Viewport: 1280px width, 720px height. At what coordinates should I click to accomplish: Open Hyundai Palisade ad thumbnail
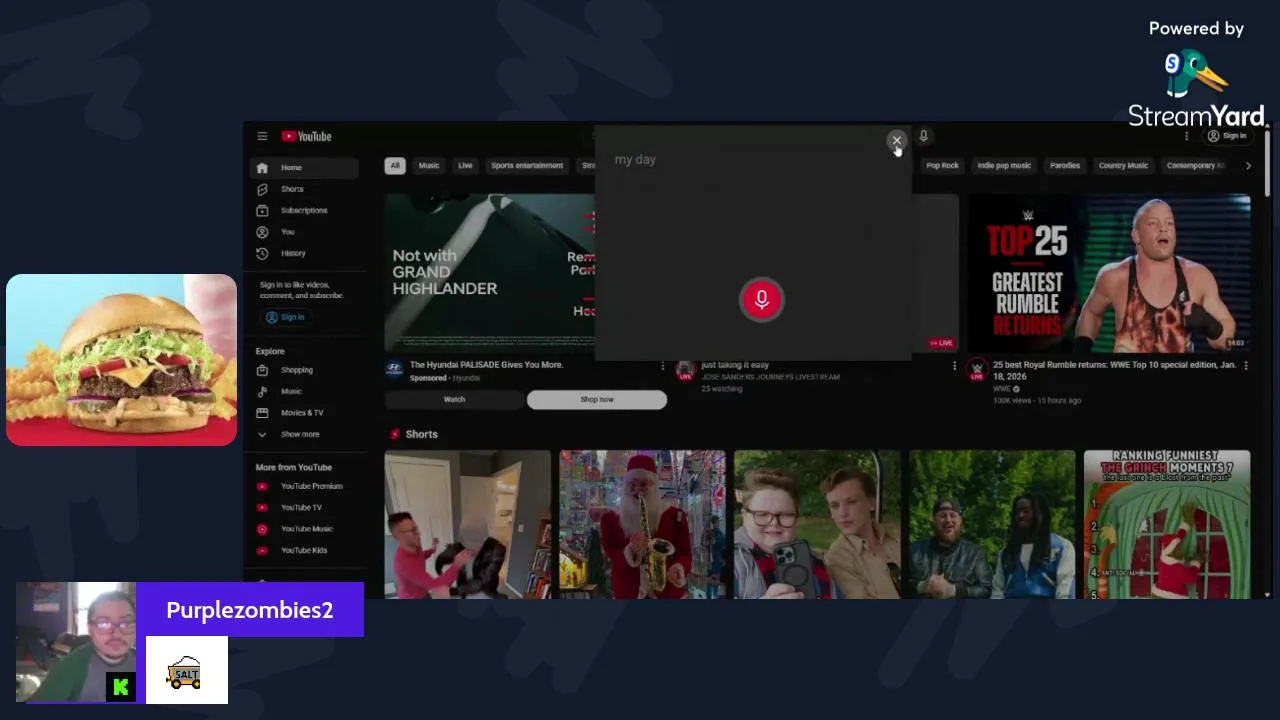(490, 272)
